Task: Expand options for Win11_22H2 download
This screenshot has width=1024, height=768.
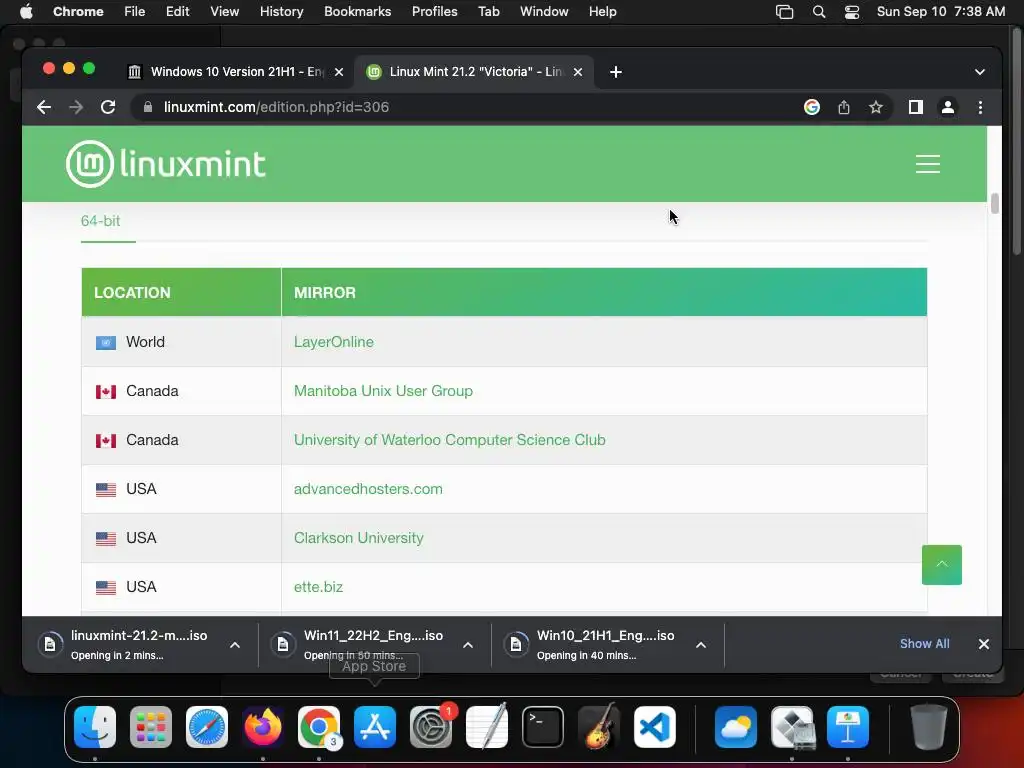Action: (468, 645)
